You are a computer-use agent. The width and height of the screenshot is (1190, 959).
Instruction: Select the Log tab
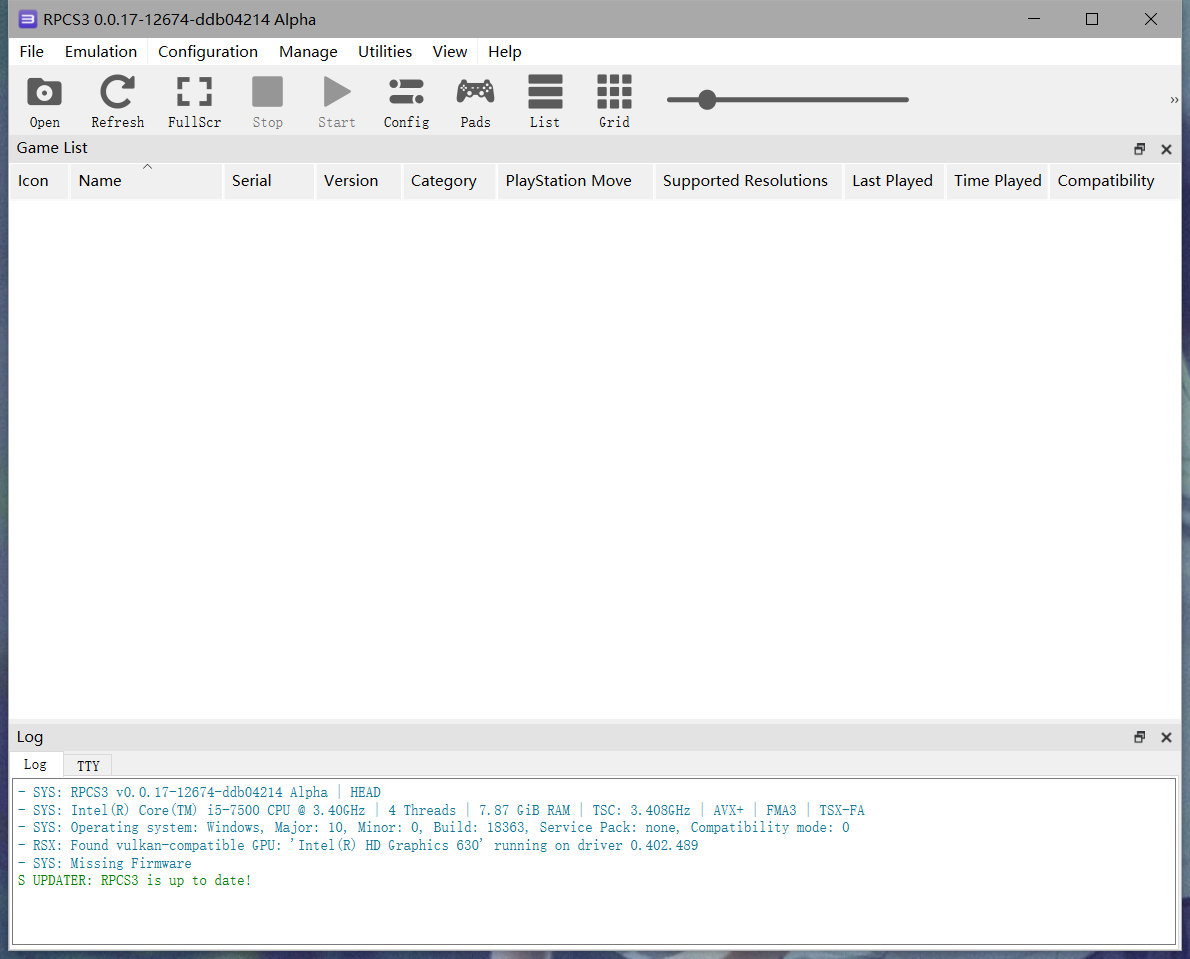[36, 764]
